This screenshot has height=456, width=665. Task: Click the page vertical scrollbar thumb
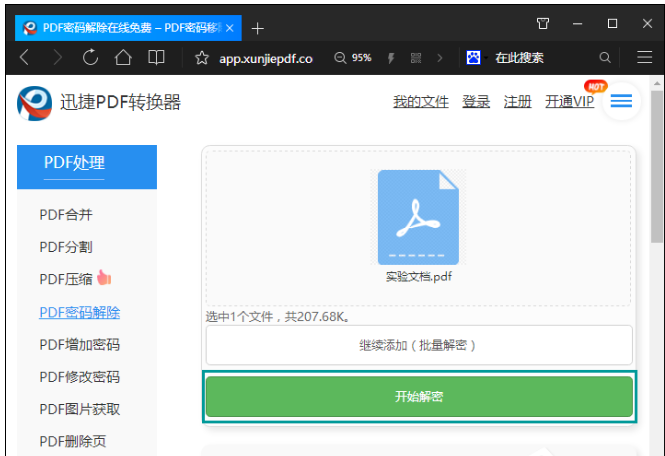657,166
